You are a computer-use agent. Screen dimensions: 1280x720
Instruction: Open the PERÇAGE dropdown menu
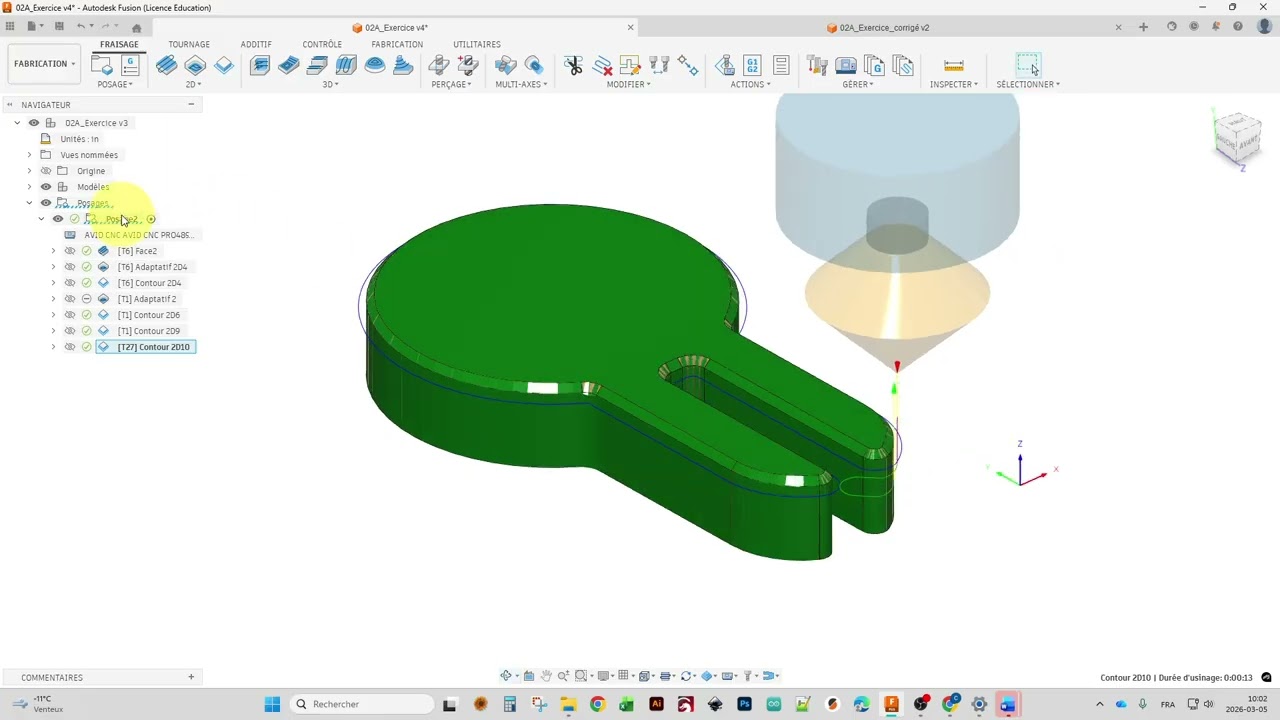(x=451, y=85)
